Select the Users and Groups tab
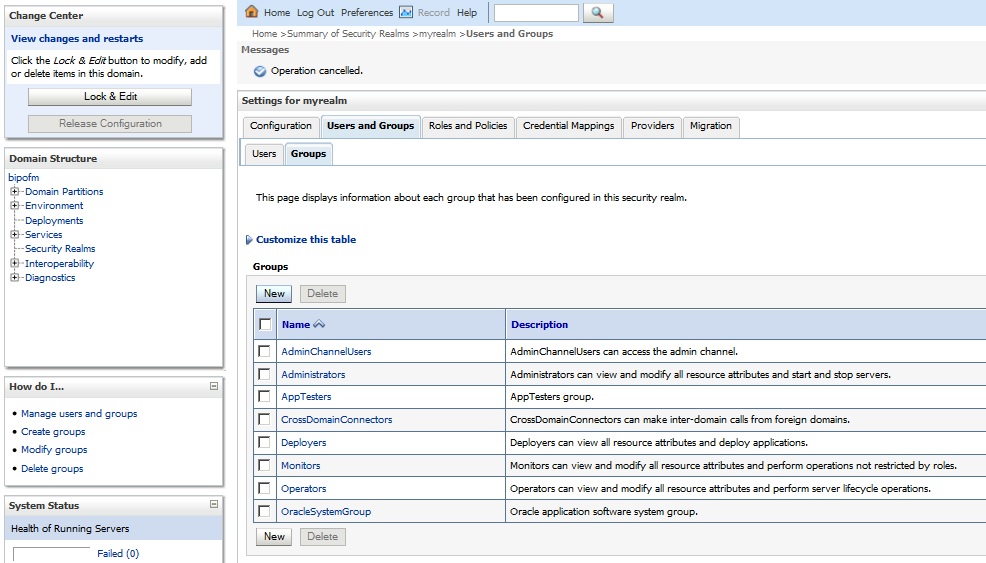 tap(370, 126)
